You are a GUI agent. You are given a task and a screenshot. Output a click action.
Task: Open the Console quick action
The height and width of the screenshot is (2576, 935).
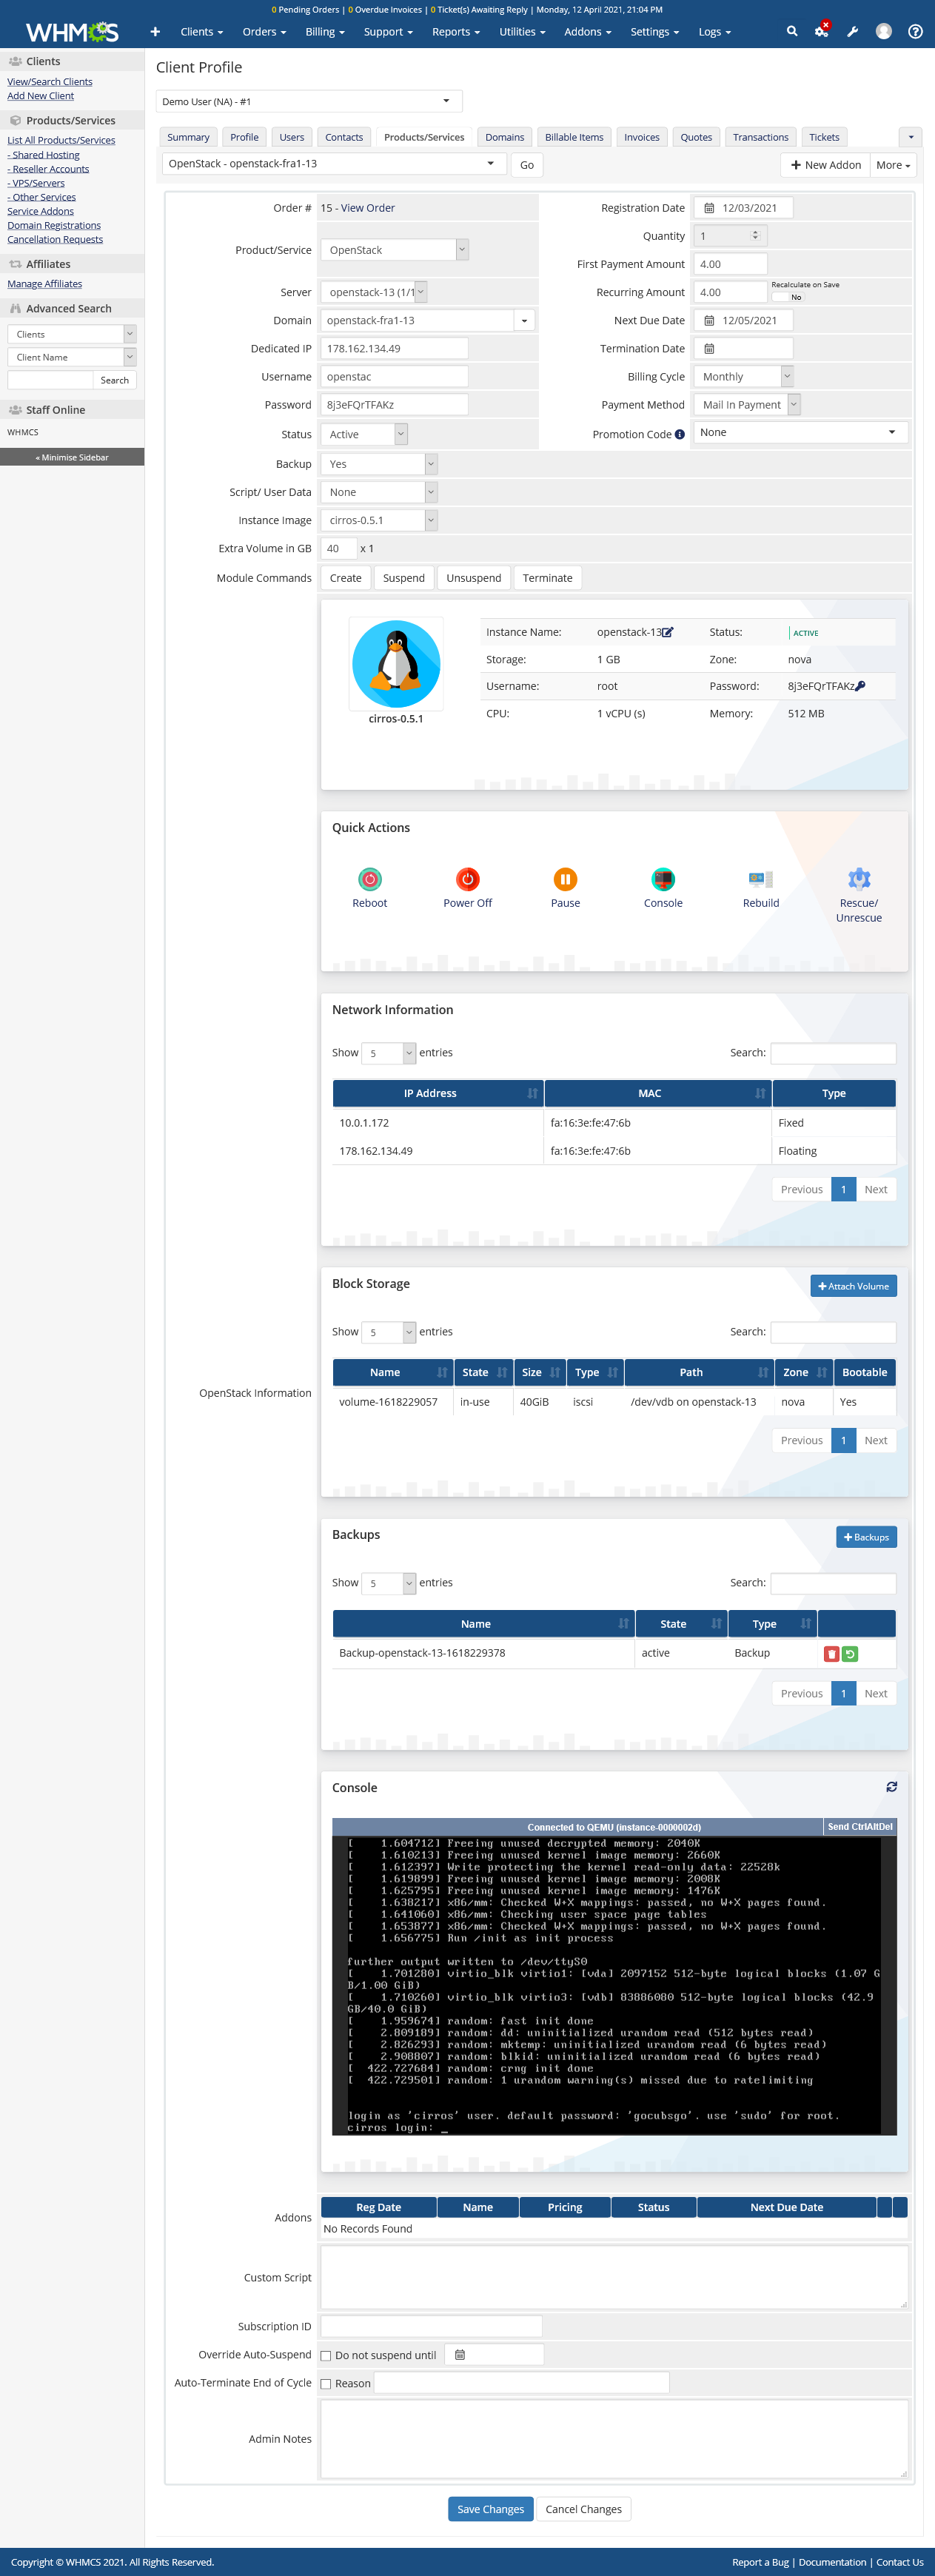point(663,879)
